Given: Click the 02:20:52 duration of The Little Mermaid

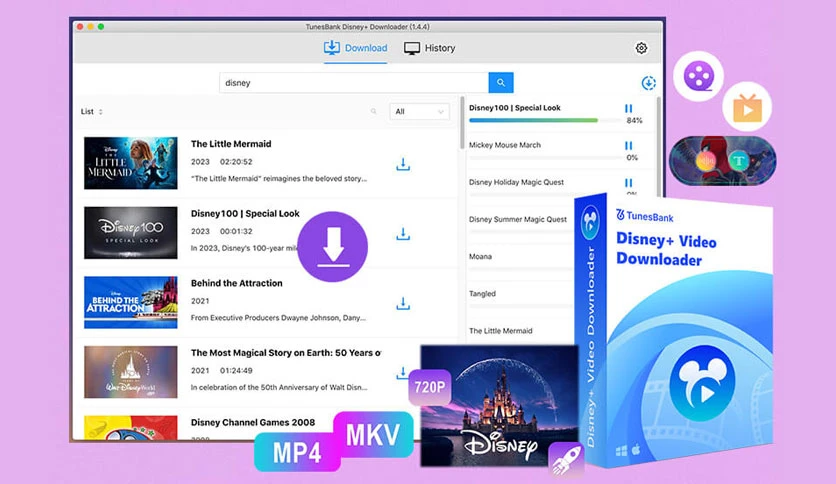Looking at the screenshot, I should point(236,162).
